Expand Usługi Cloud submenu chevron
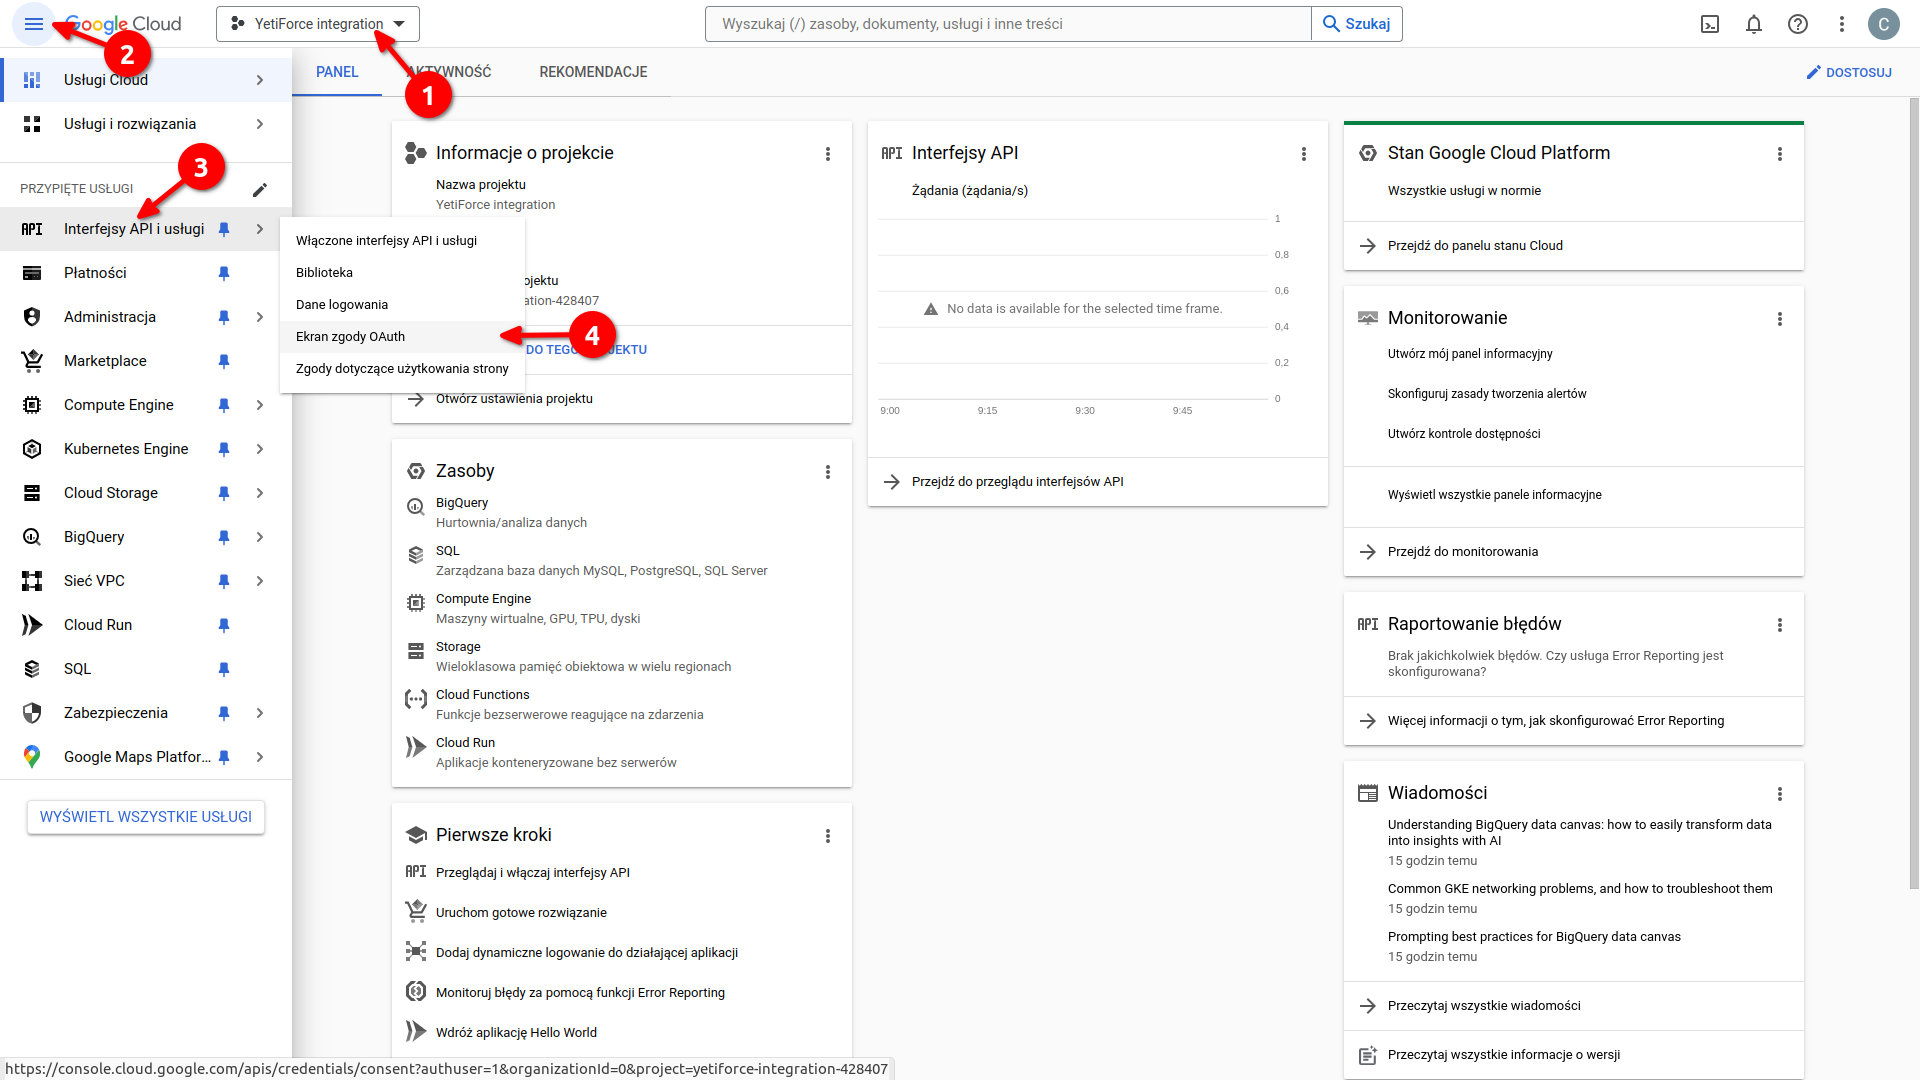Image resolution: width=1920 pixels, height=1080 pixels. (260, 80)
